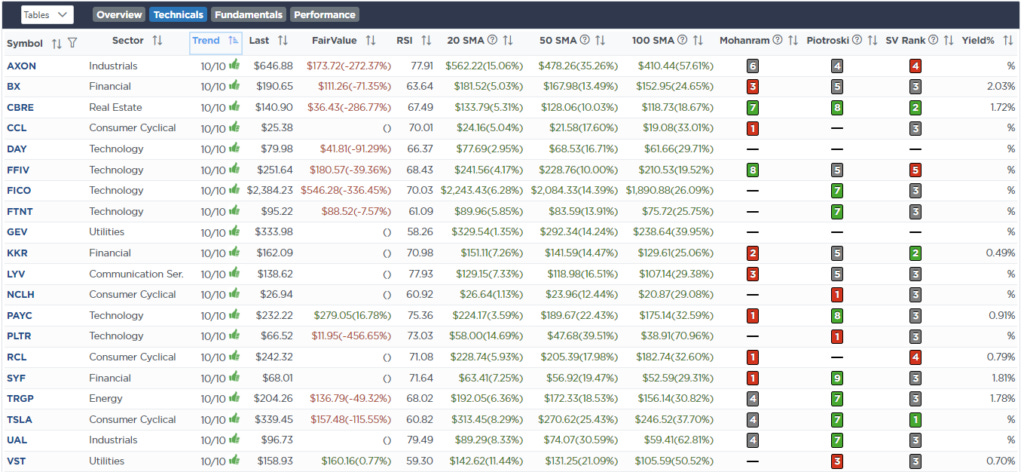Viewport: 1024px width, 472px height.
Task: Select VST fair value $160.16(0.77%)
Action: click(357, 461)
